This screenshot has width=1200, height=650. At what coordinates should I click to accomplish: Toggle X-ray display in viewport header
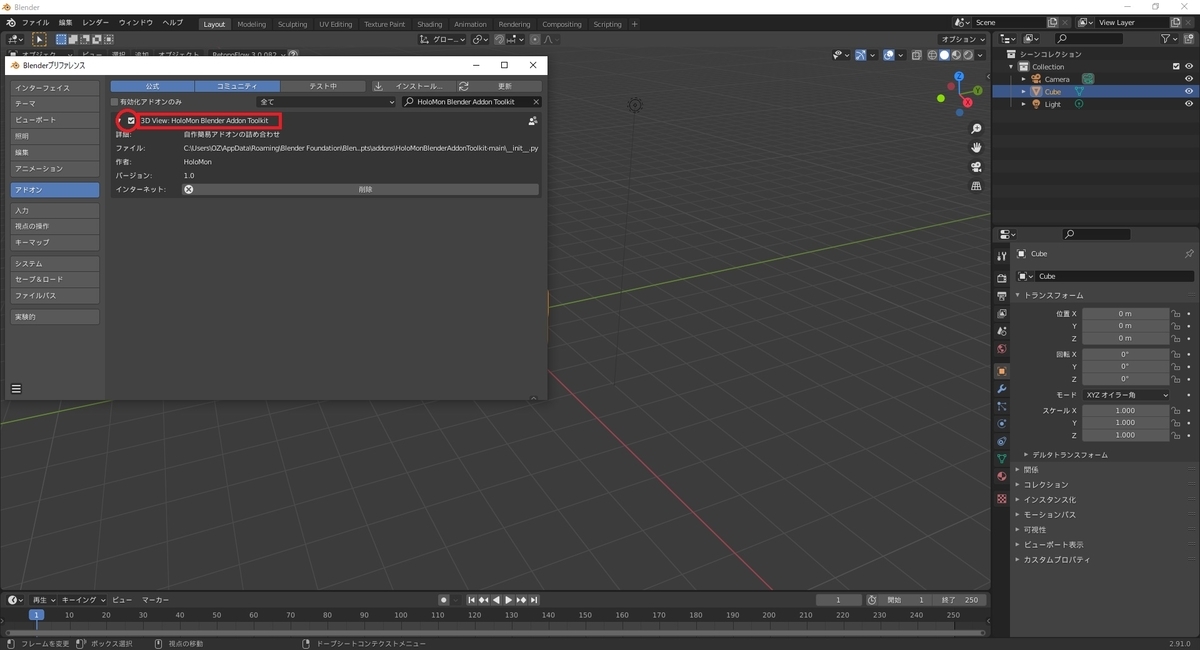pos(917,55)
